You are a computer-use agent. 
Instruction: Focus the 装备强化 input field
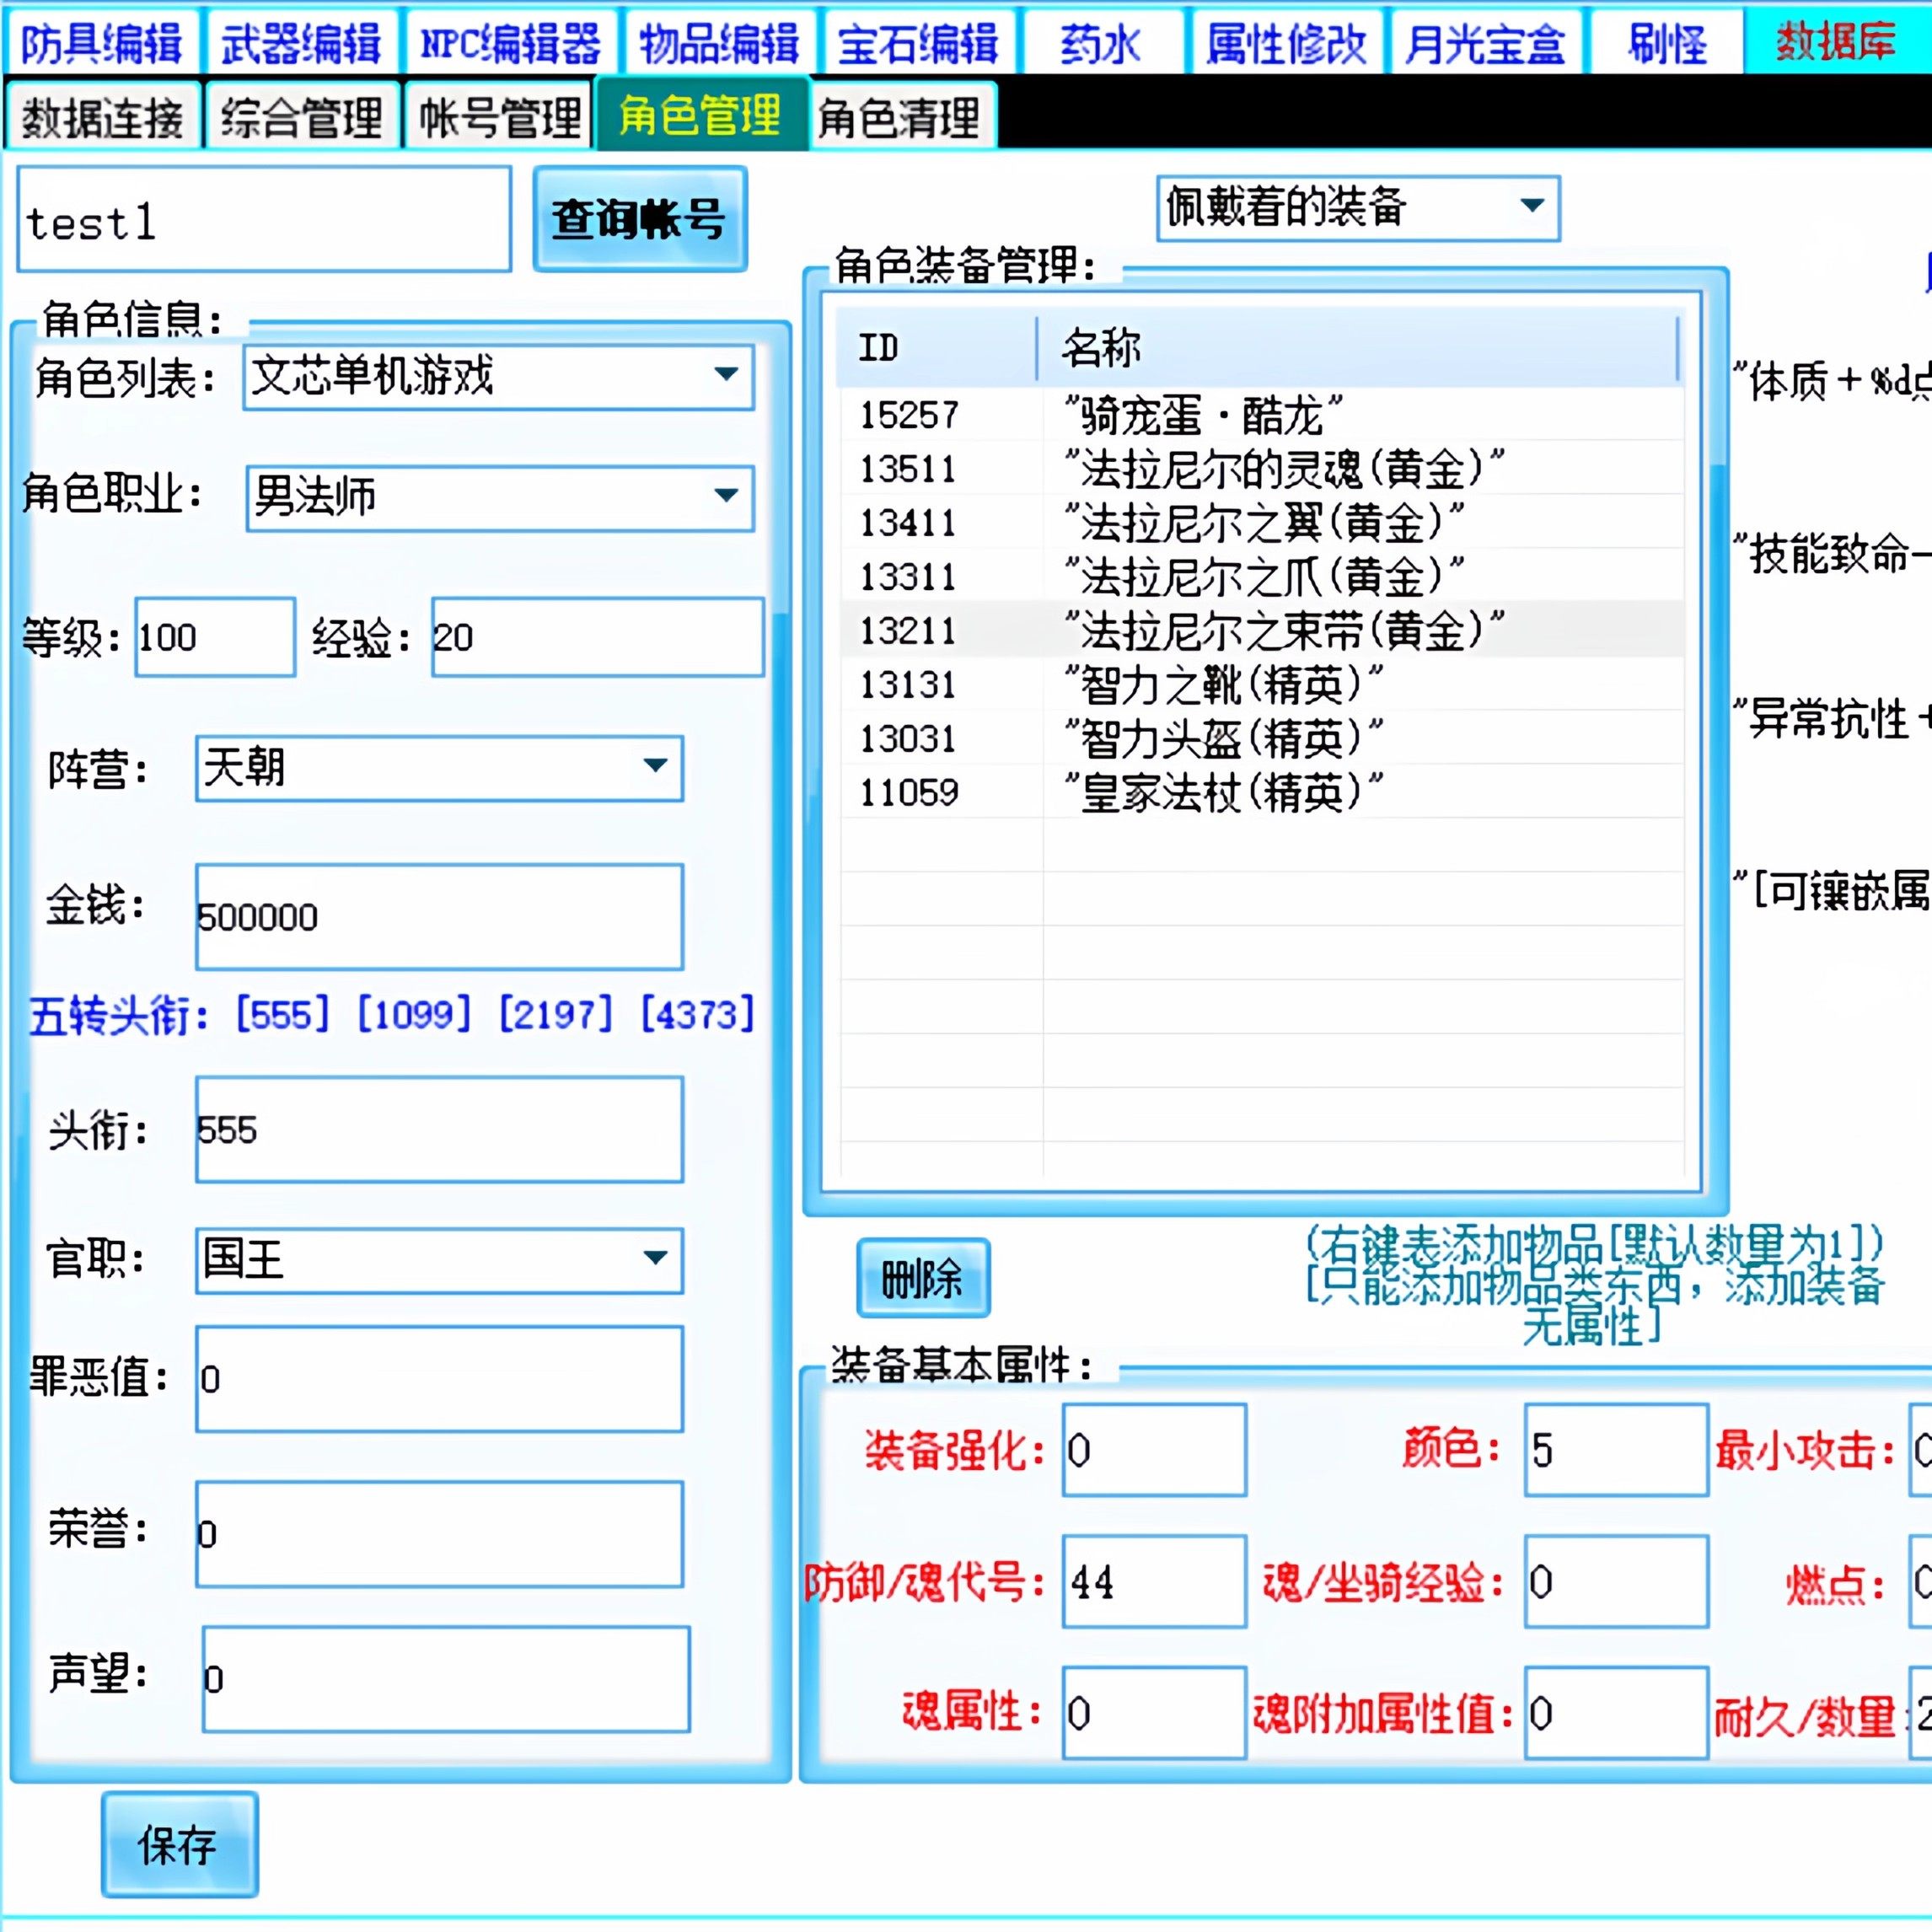(x=1153, y=1449)
